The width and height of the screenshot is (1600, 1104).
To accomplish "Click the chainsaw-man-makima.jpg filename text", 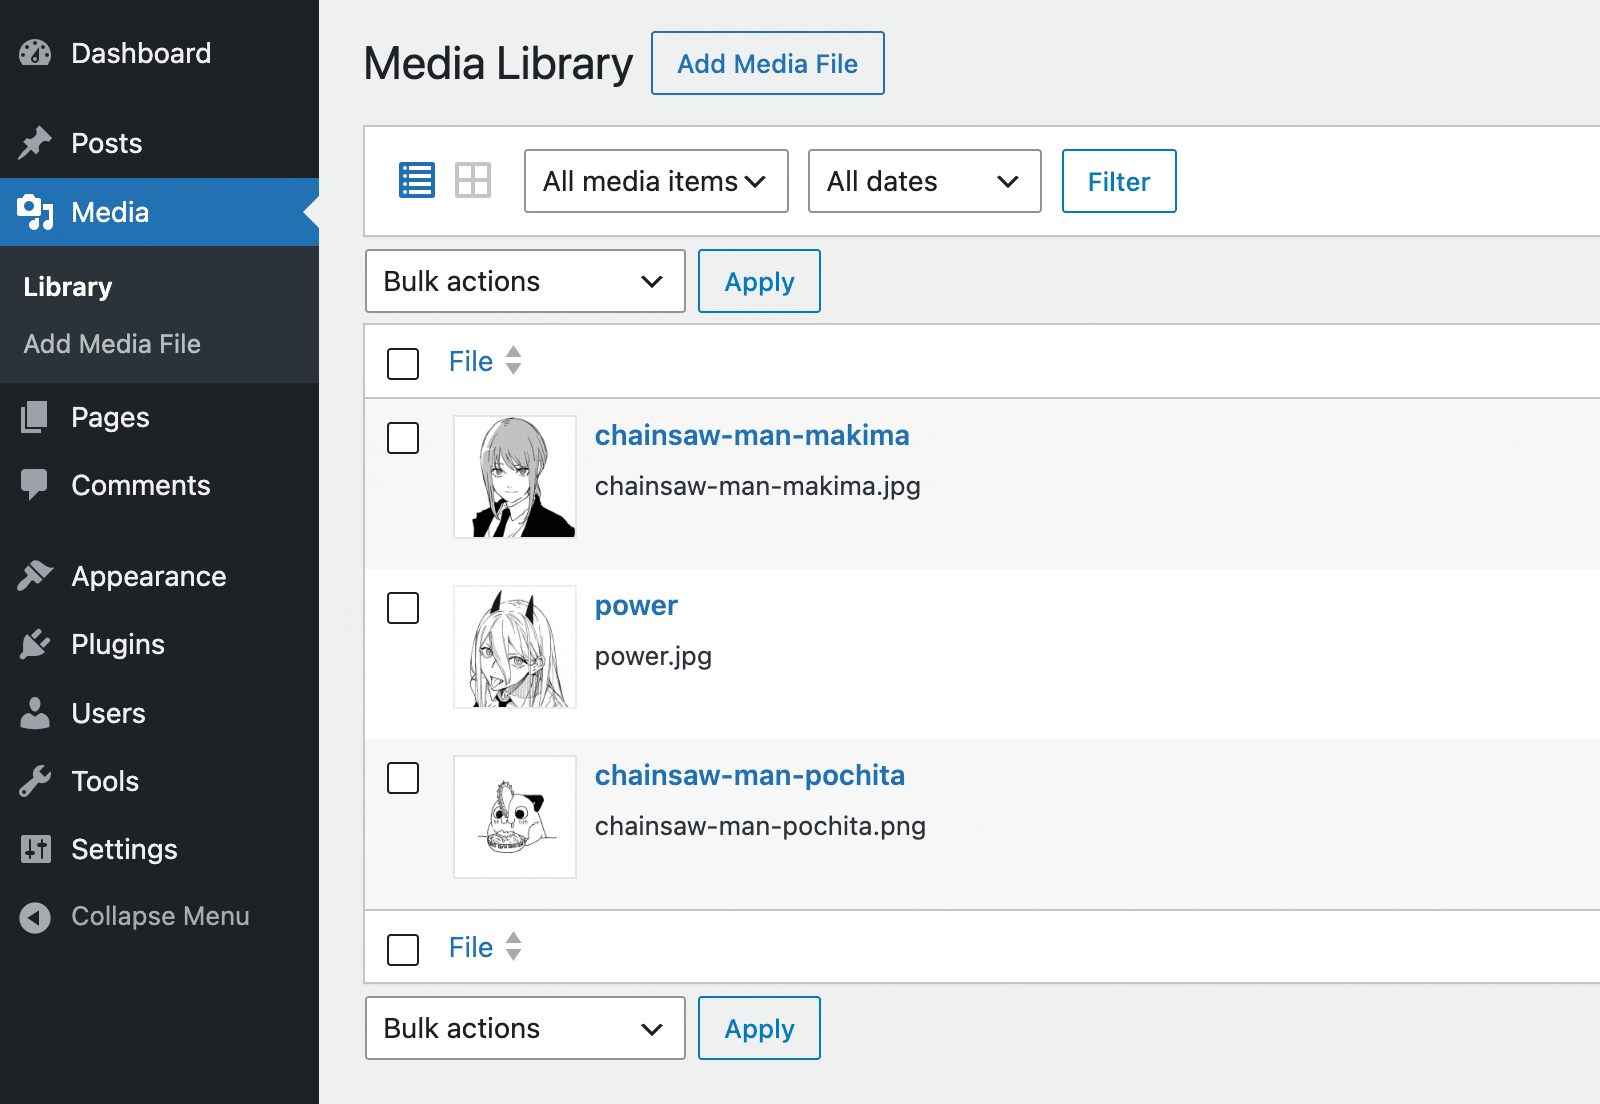I will (x=757, y=486).
